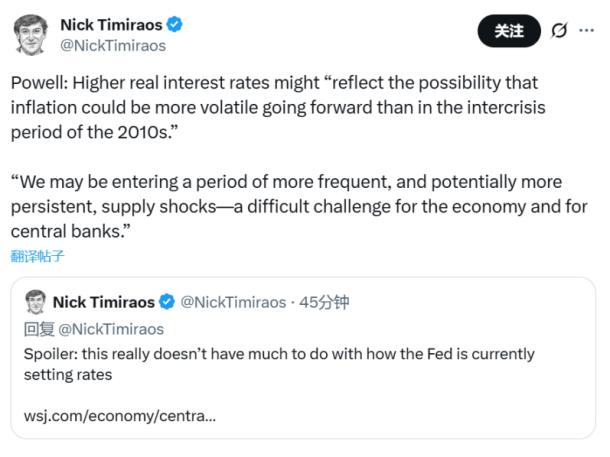Viewport: 610px width, 457px height.
Task: Open the wsj.com/economy link
Action: click(119, 414)
